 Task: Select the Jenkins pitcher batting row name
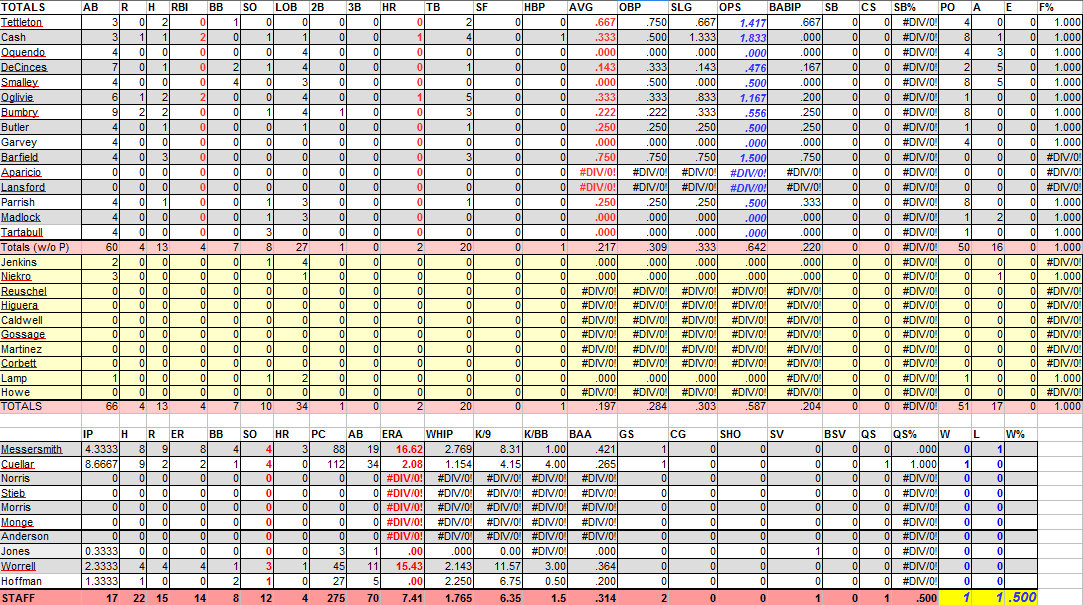coord(41,262)
